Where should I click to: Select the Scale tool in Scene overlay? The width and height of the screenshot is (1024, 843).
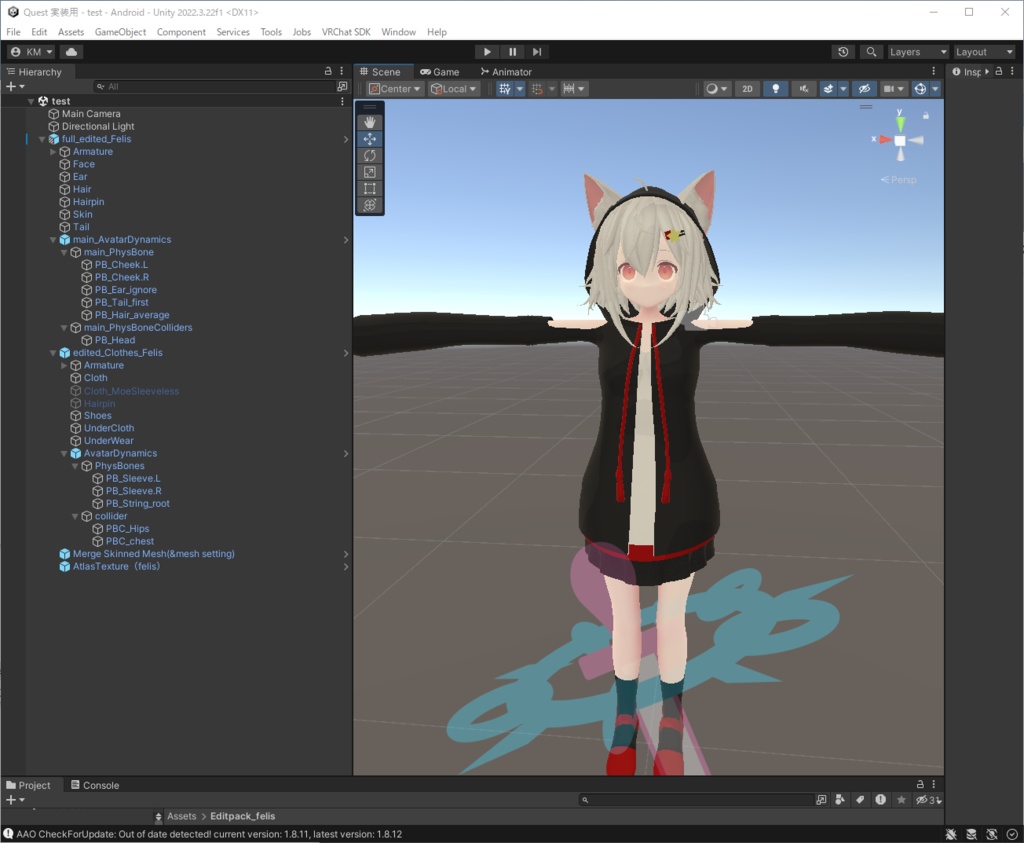tap(370, 172)
